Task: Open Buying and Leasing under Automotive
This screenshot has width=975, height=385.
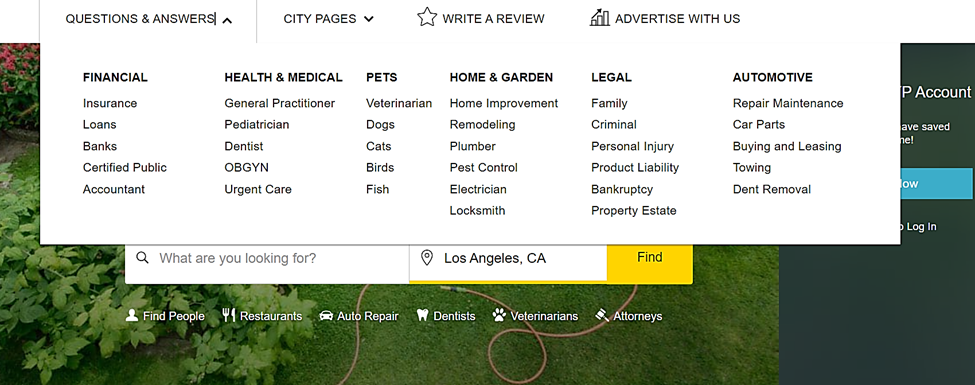Action: click(x=787, y=146)
